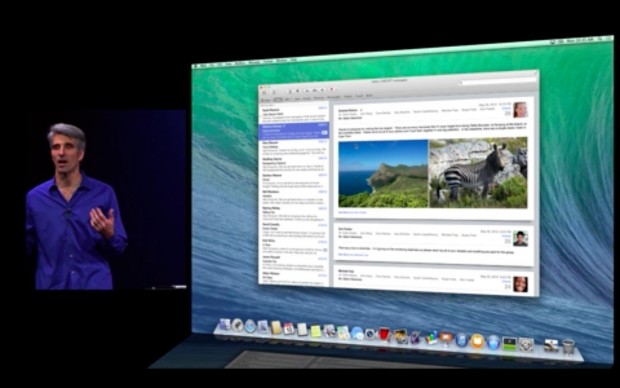Viewport: 620px width, 388px height.
Task: Click sender avatar on first conversation message
Action: [520, 110]
